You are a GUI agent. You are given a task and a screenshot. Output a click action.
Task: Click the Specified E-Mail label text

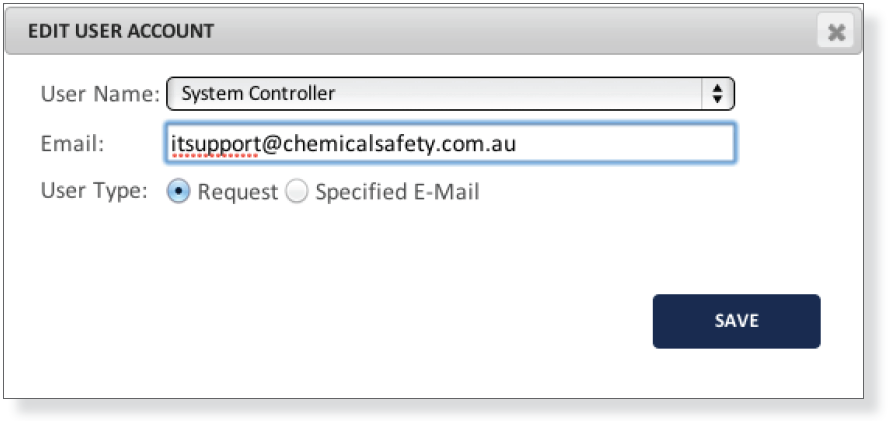pyautogui.click(x=398, y=192)
